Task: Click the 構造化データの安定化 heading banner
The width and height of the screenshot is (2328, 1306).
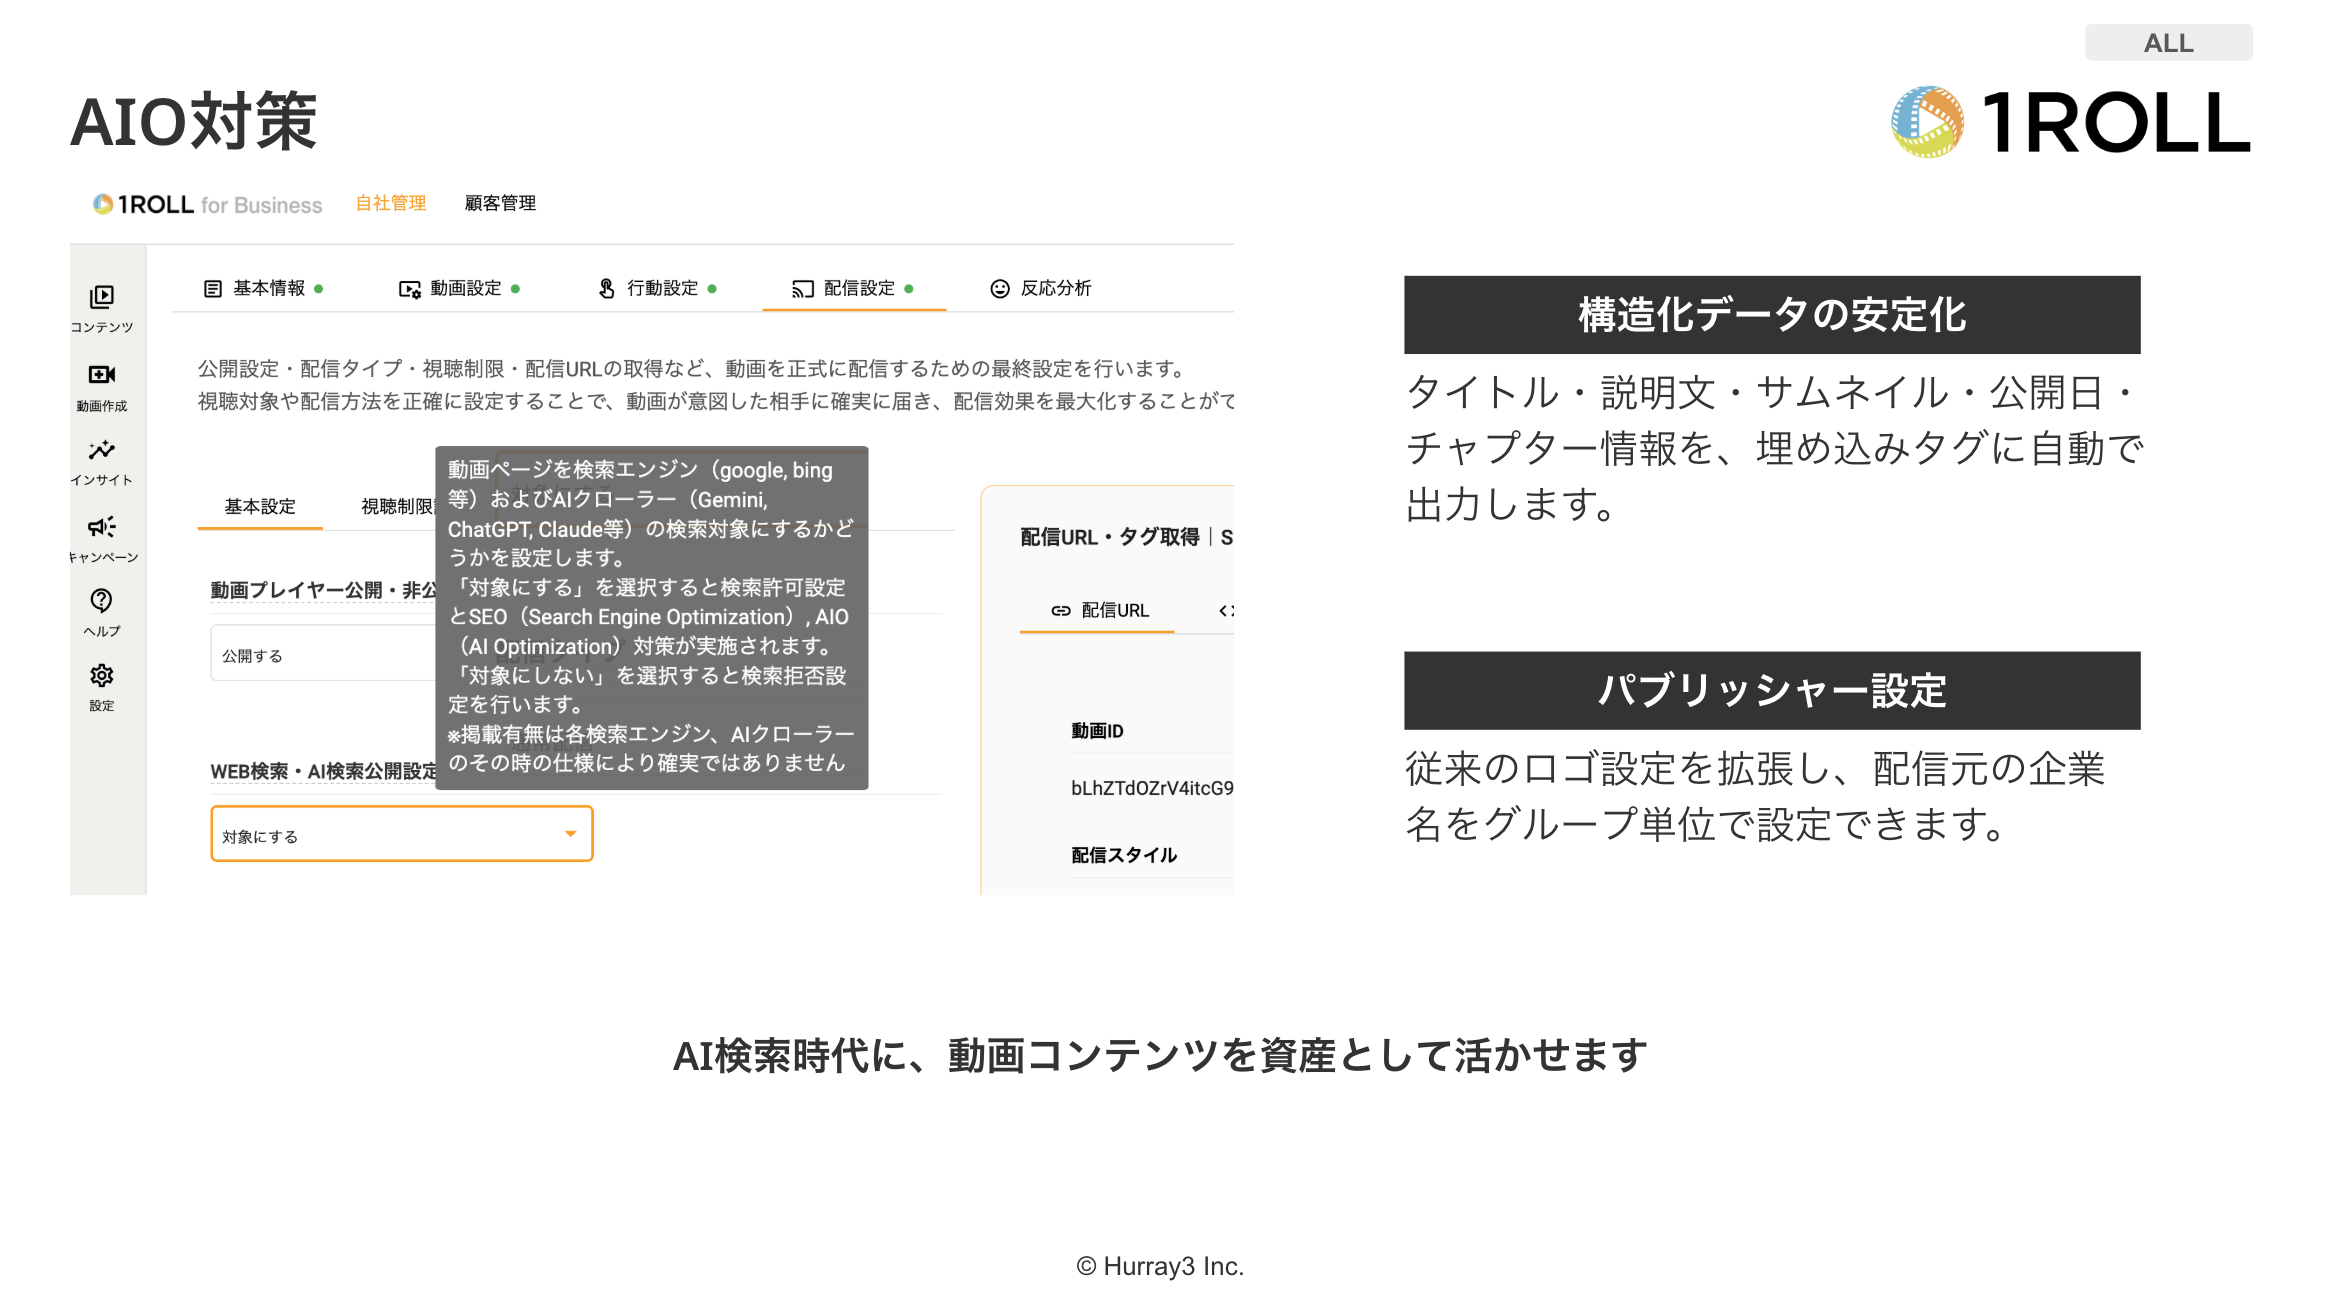Action: [x=1772, y=315]
